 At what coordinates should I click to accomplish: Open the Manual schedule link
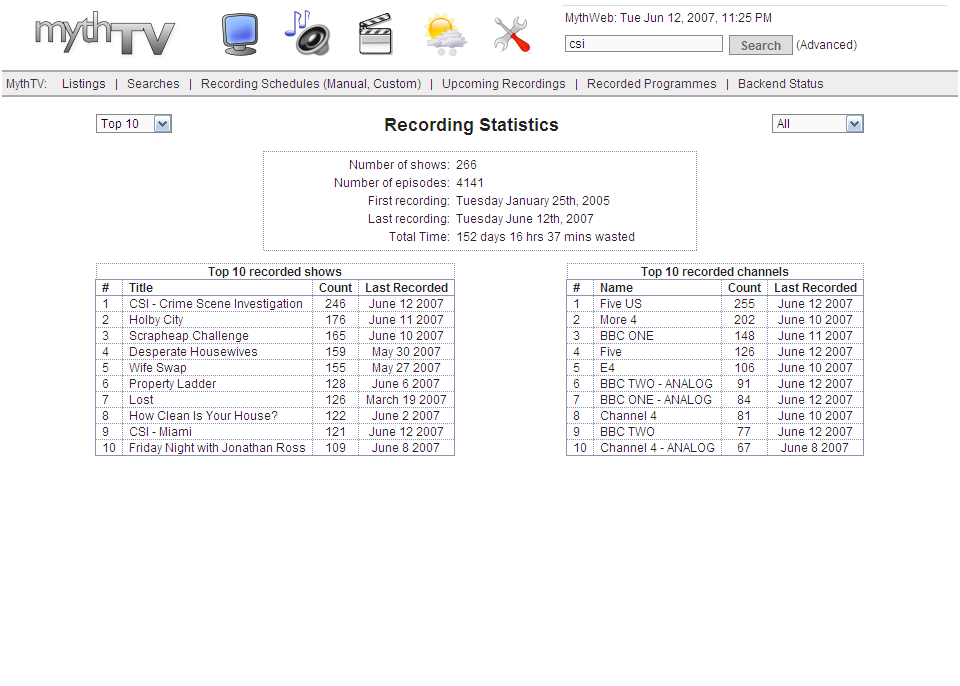click(x=347, y=84)
